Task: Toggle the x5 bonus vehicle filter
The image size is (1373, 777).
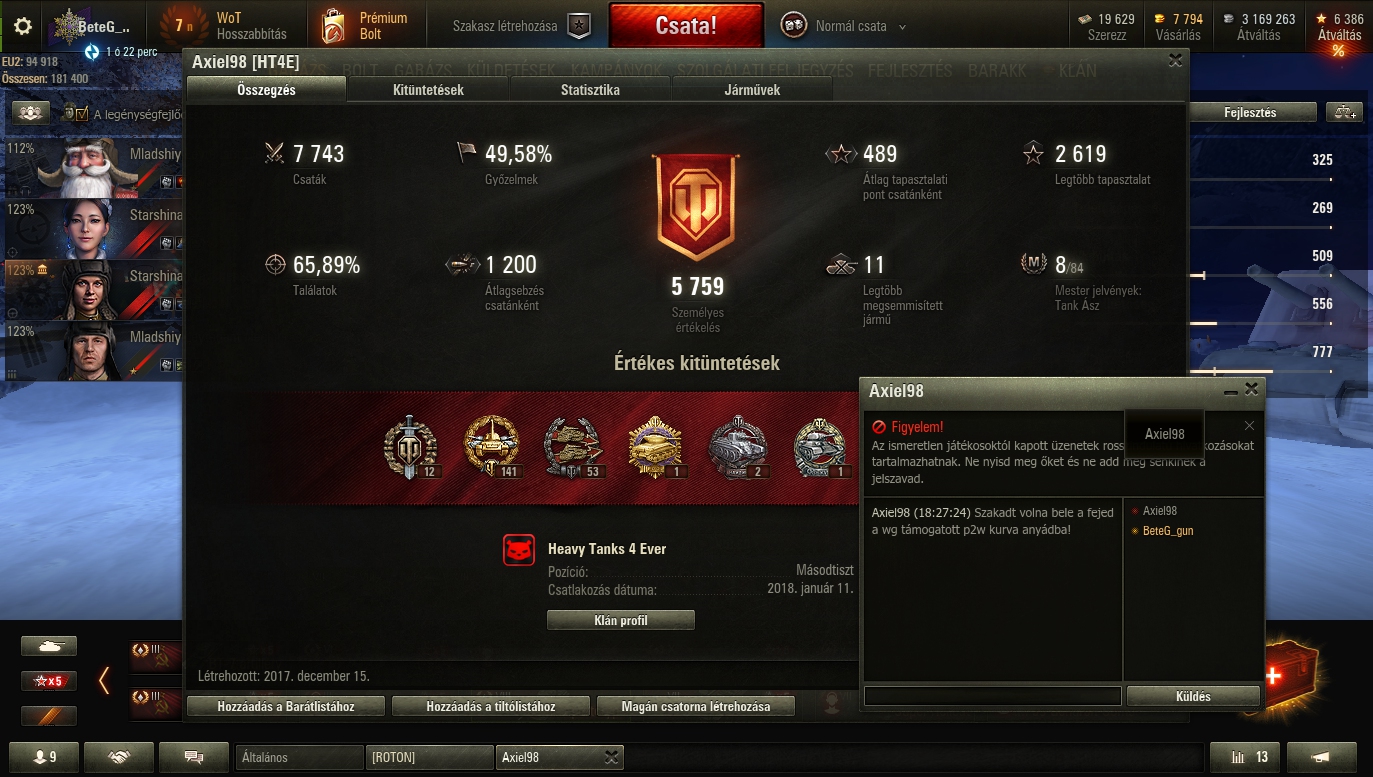Action: 49,681
